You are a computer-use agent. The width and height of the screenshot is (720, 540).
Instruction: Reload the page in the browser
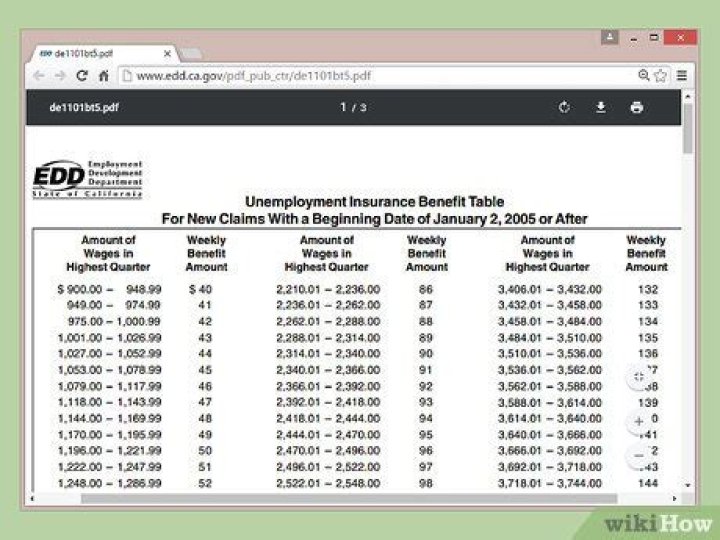tap(82, 75)
